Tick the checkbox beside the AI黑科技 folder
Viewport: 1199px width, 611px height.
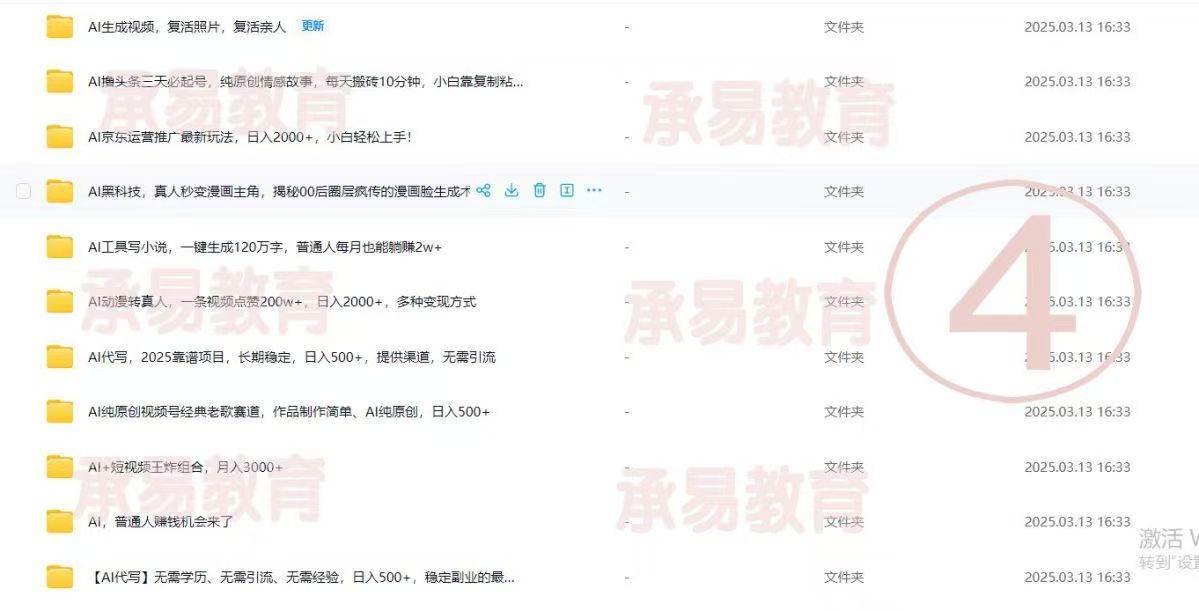tap(24, 191)
